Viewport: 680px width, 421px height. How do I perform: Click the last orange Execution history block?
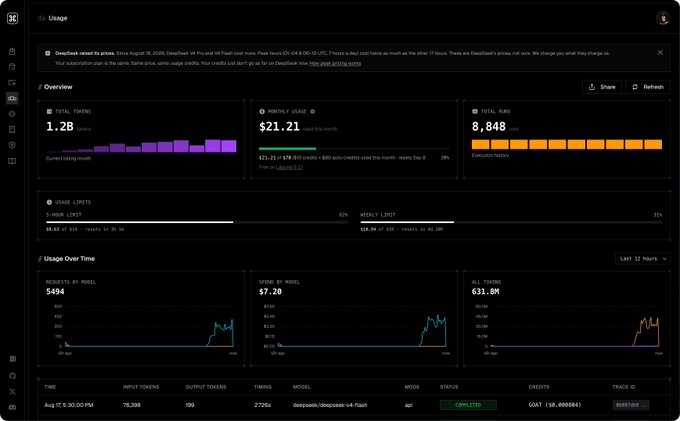coord(653,144)
